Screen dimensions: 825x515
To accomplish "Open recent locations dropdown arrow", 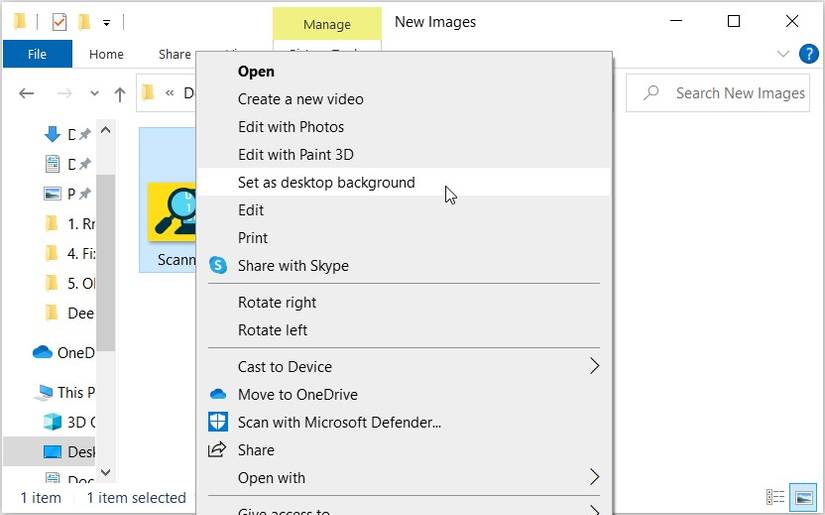I will tap(95, 93).
